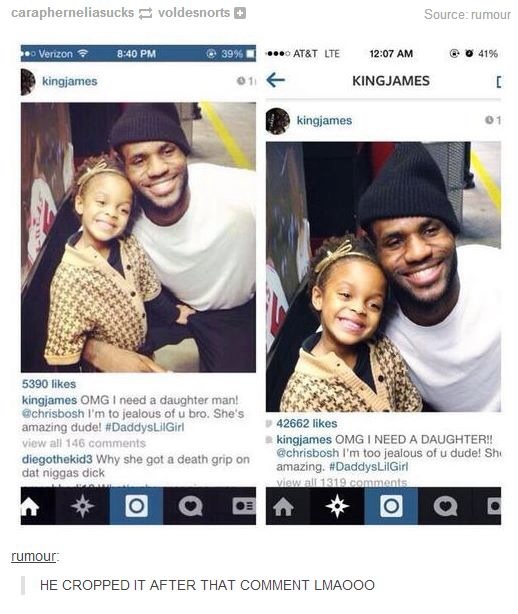Open the Profile card icon in left screenshot
This screenshot has width=518, height=614.
244,506
